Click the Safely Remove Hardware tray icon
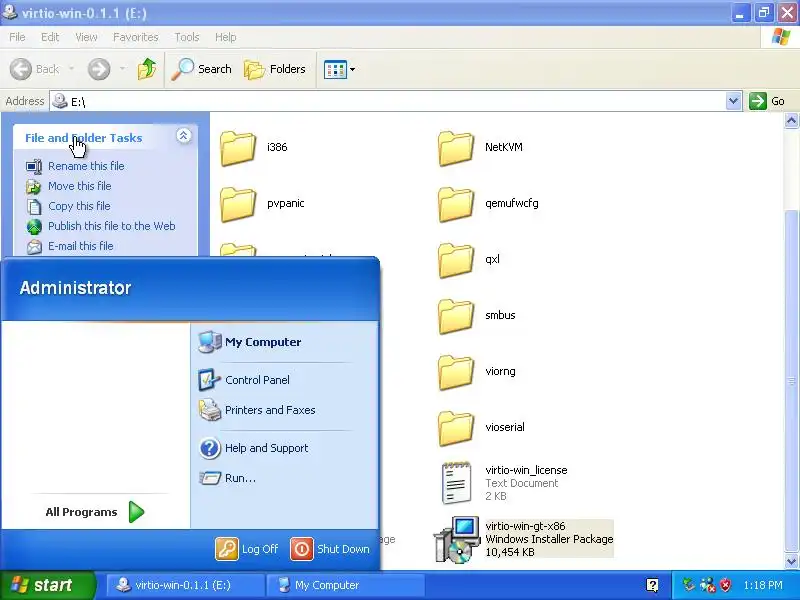This screenshot has height=600, width=800. [689, 585]
